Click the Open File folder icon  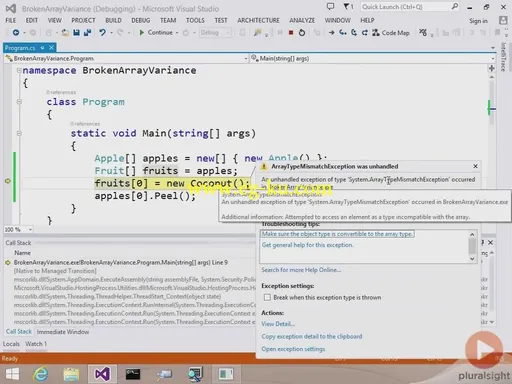(x=66, y=32)
